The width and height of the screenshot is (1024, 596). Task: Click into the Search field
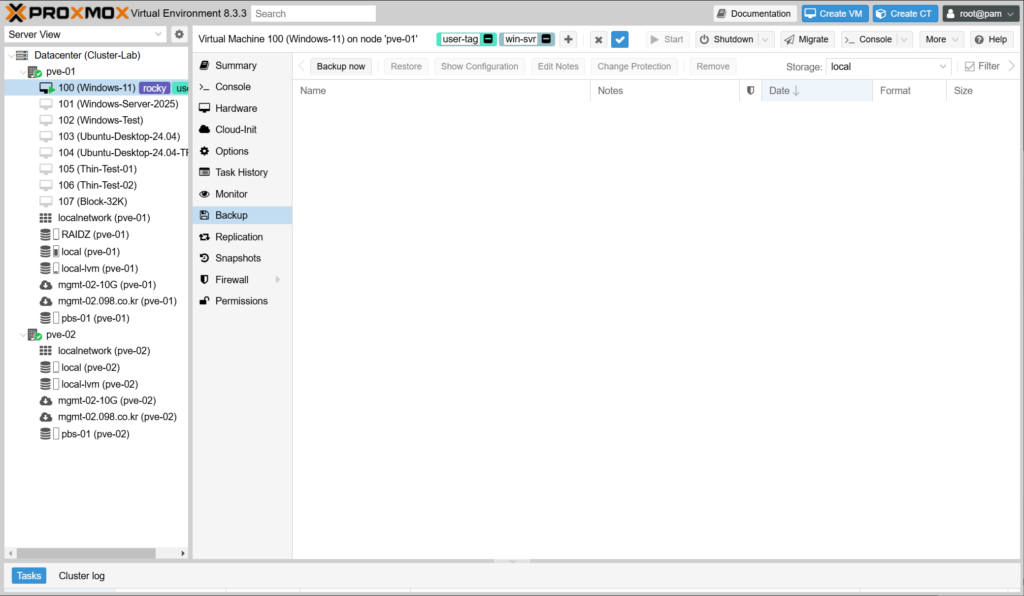tap(313, 14)
